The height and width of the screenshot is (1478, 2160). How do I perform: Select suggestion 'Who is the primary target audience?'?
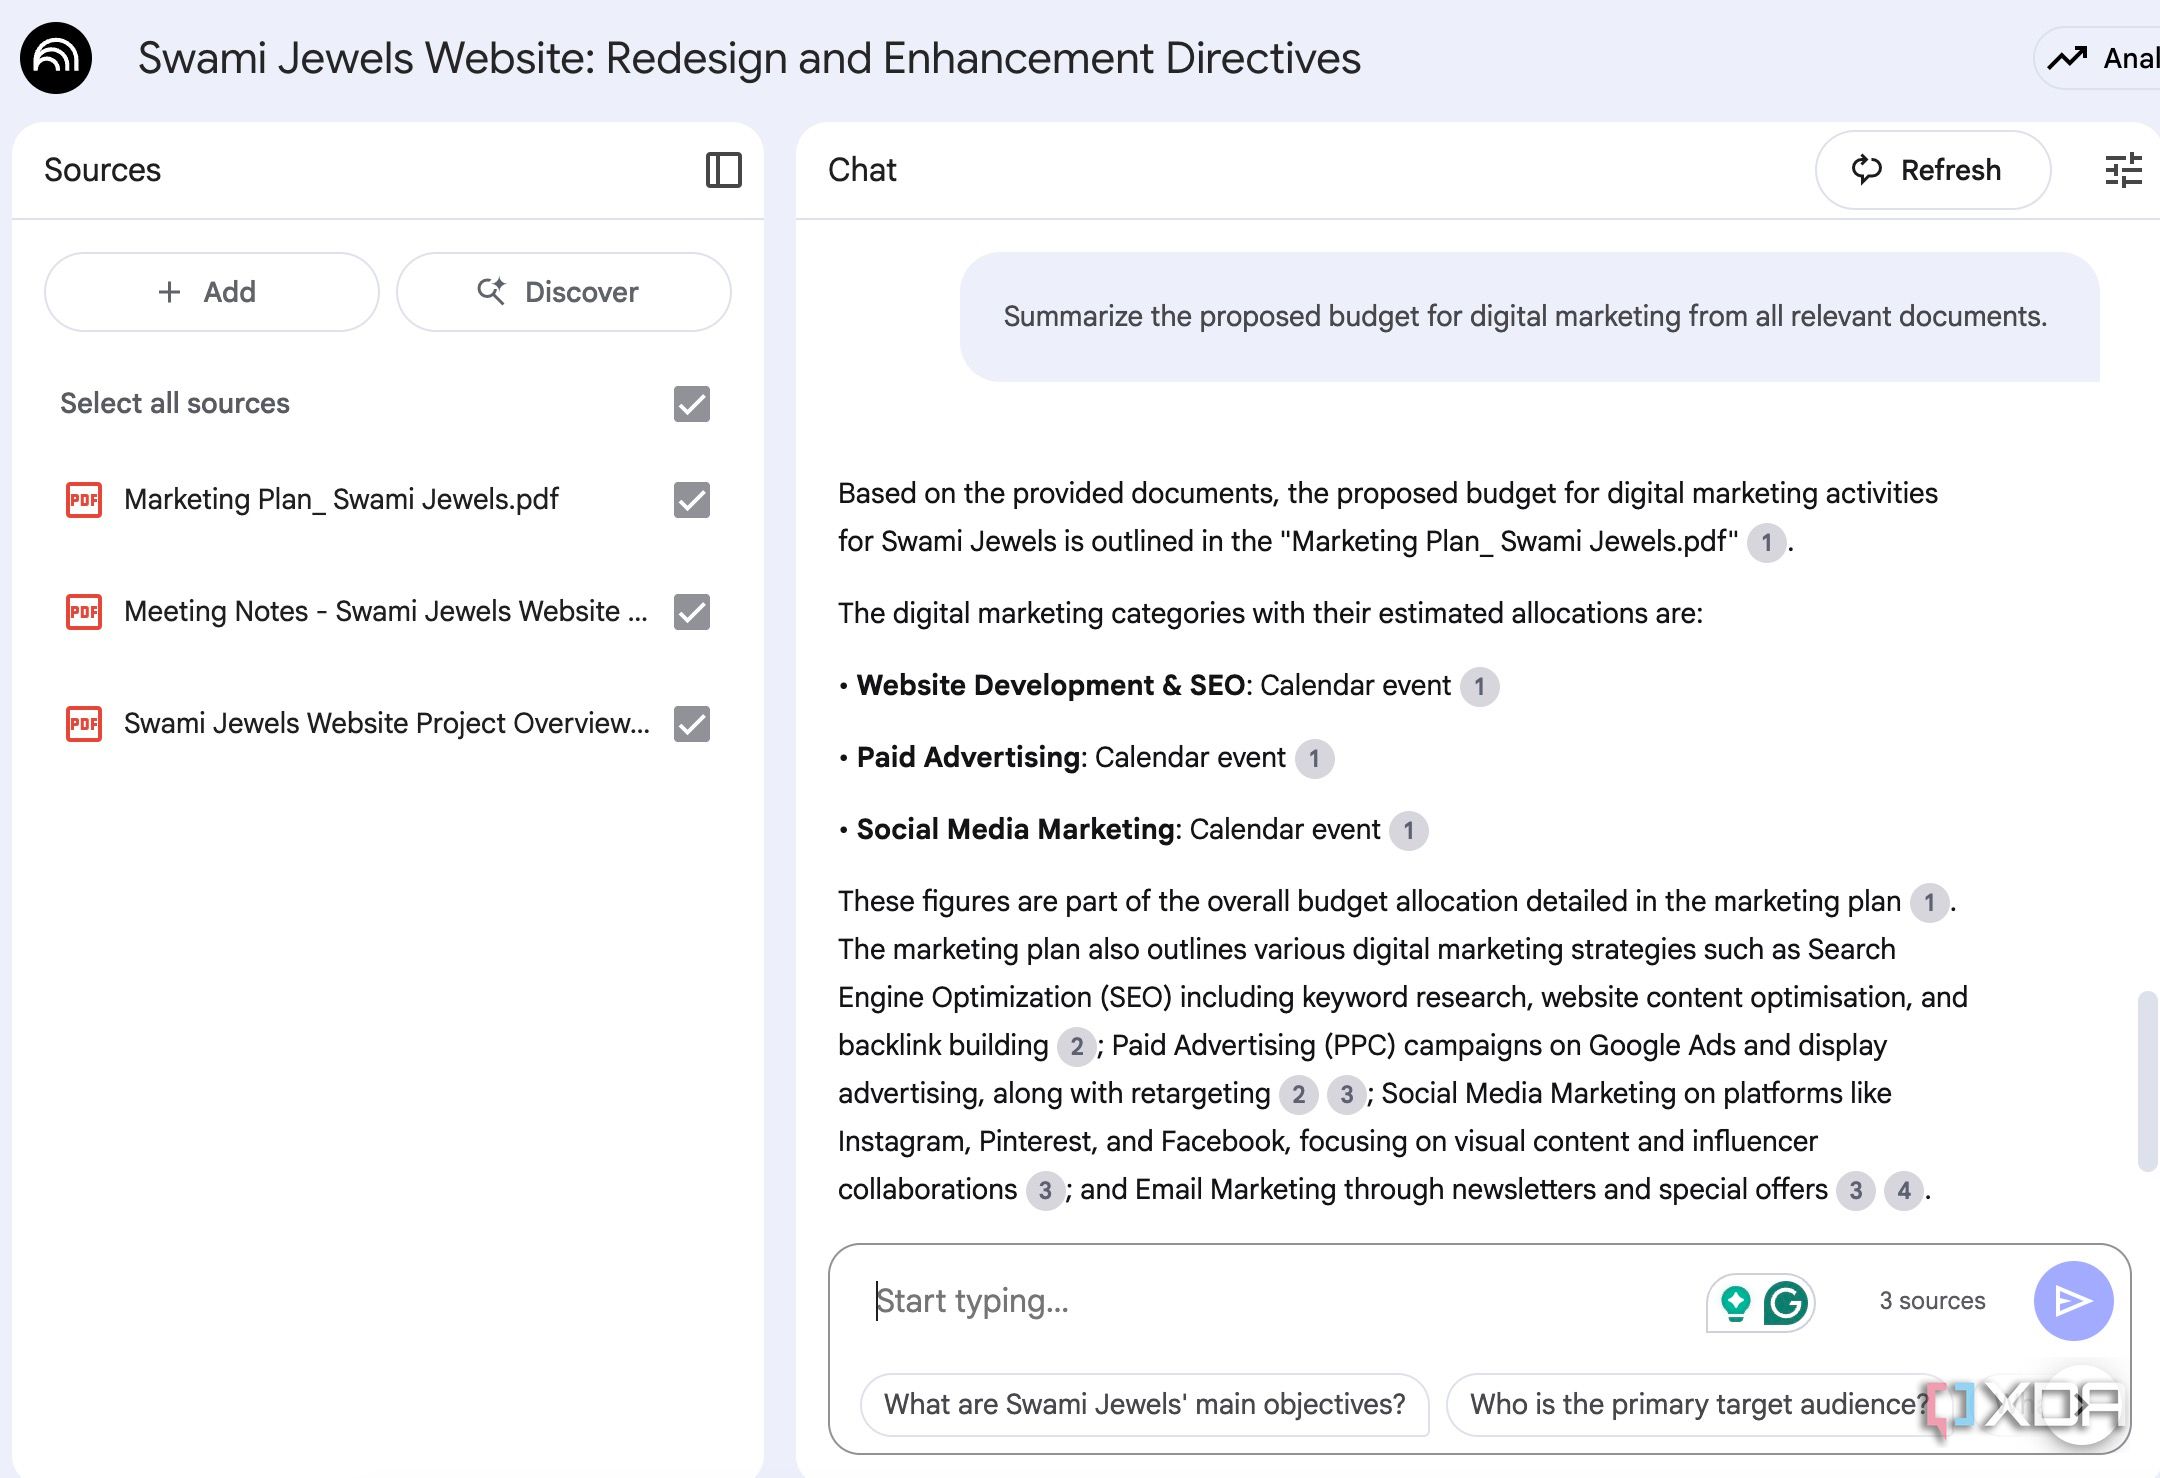1698,1404
